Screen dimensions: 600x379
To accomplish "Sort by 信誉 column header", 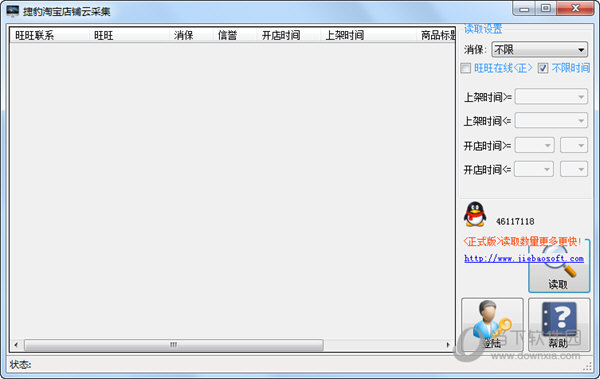I will point(235,35).
